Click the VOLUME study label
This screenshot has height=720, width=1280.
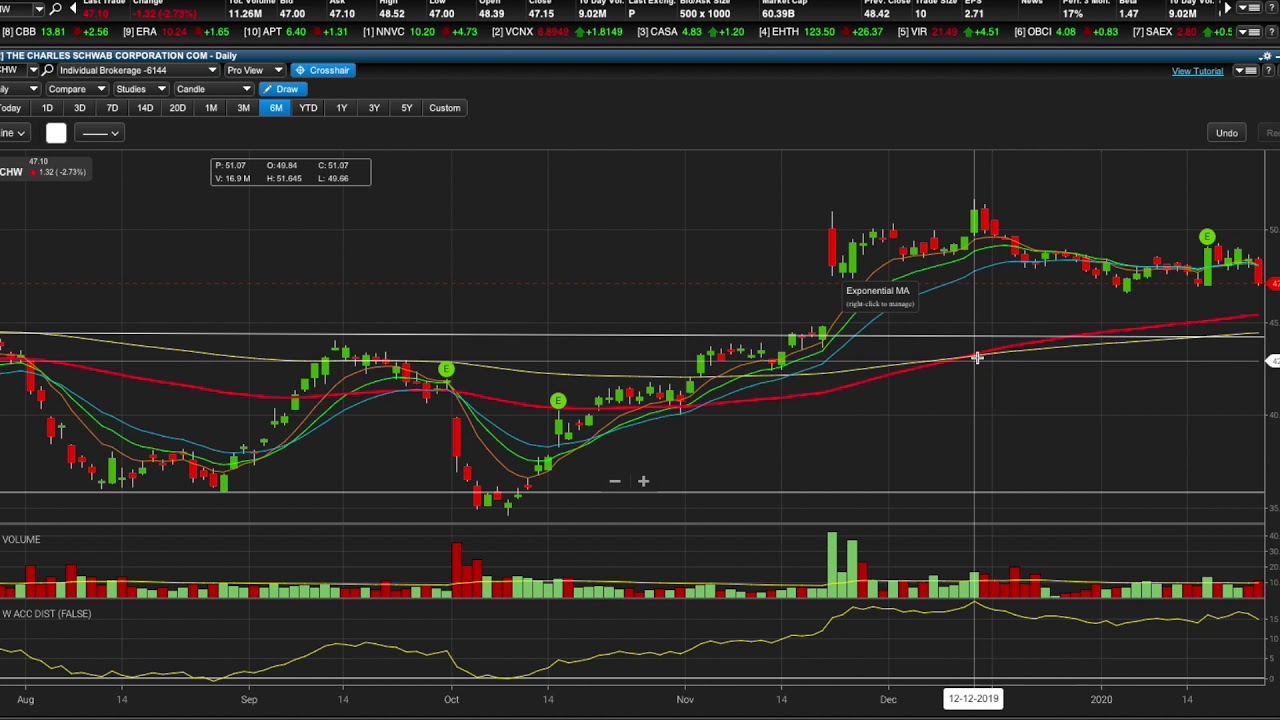point(21,540)
